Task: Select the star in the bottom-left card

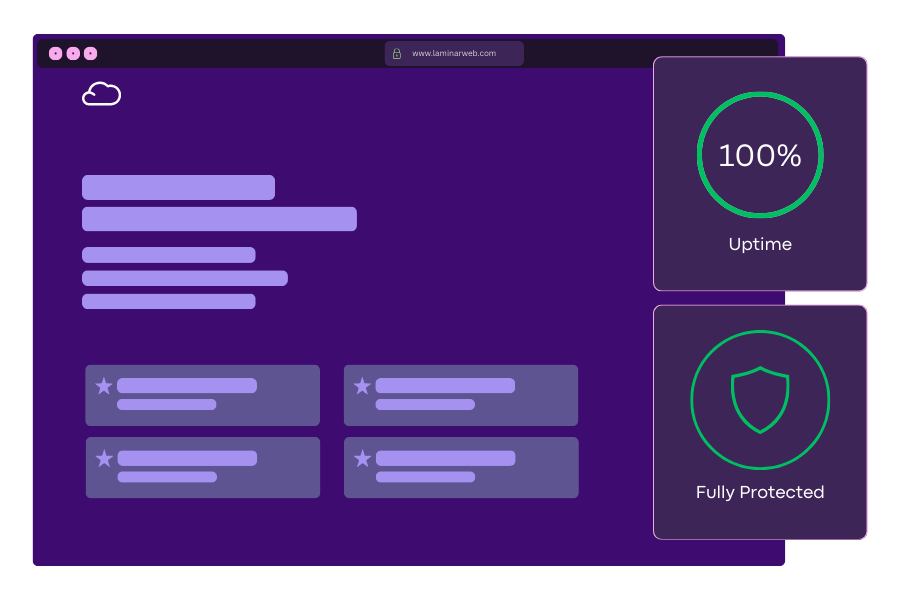Action: coord(104,458)
